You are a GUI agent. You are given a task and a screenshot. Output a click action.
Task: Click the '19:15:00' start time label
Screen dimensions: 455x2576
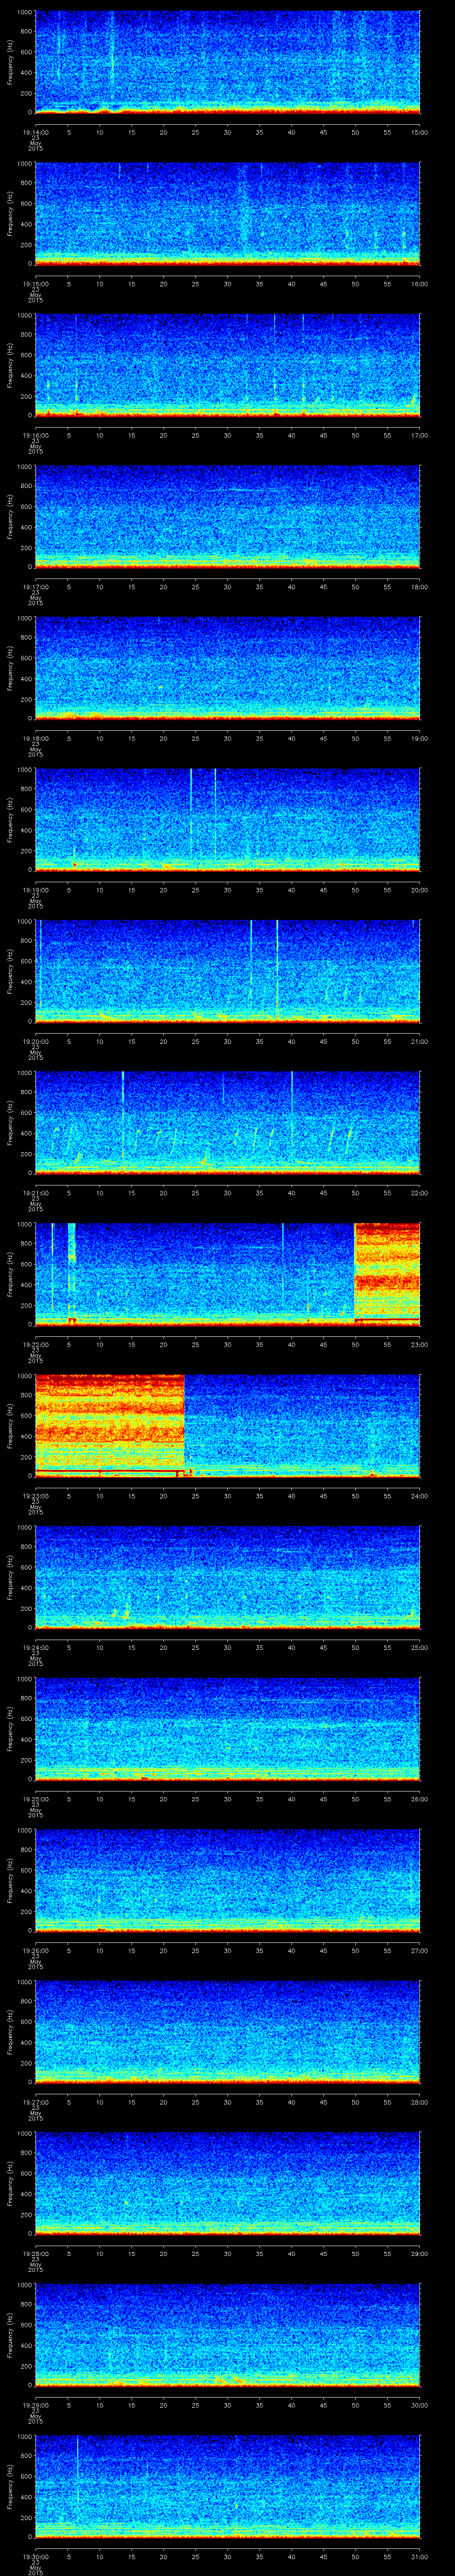pyautogui.click(x=35, y=284)
